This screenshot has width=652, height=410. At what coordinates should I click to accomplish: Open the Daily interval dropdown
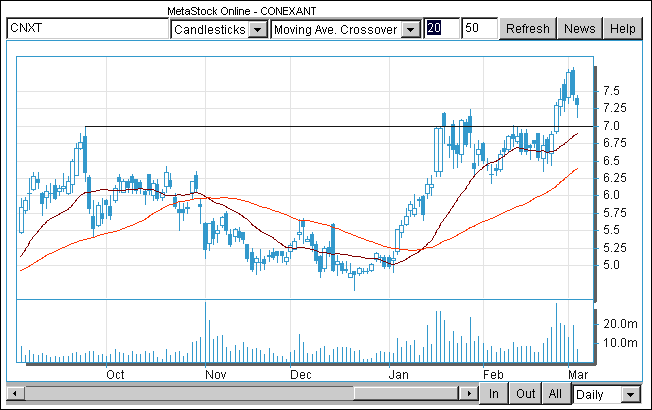pyautogui.click(x=607, y=394)
